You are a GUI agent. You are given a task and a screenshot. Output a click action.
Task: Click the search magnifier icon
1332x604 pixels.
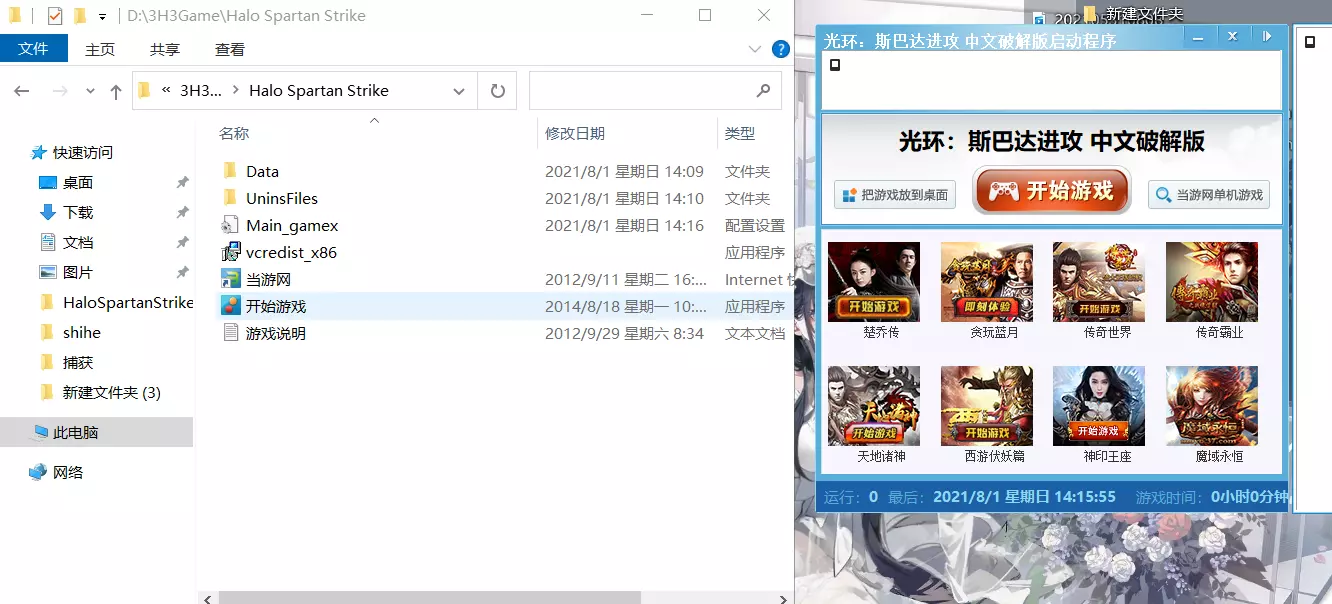click(x=764, y=90)
